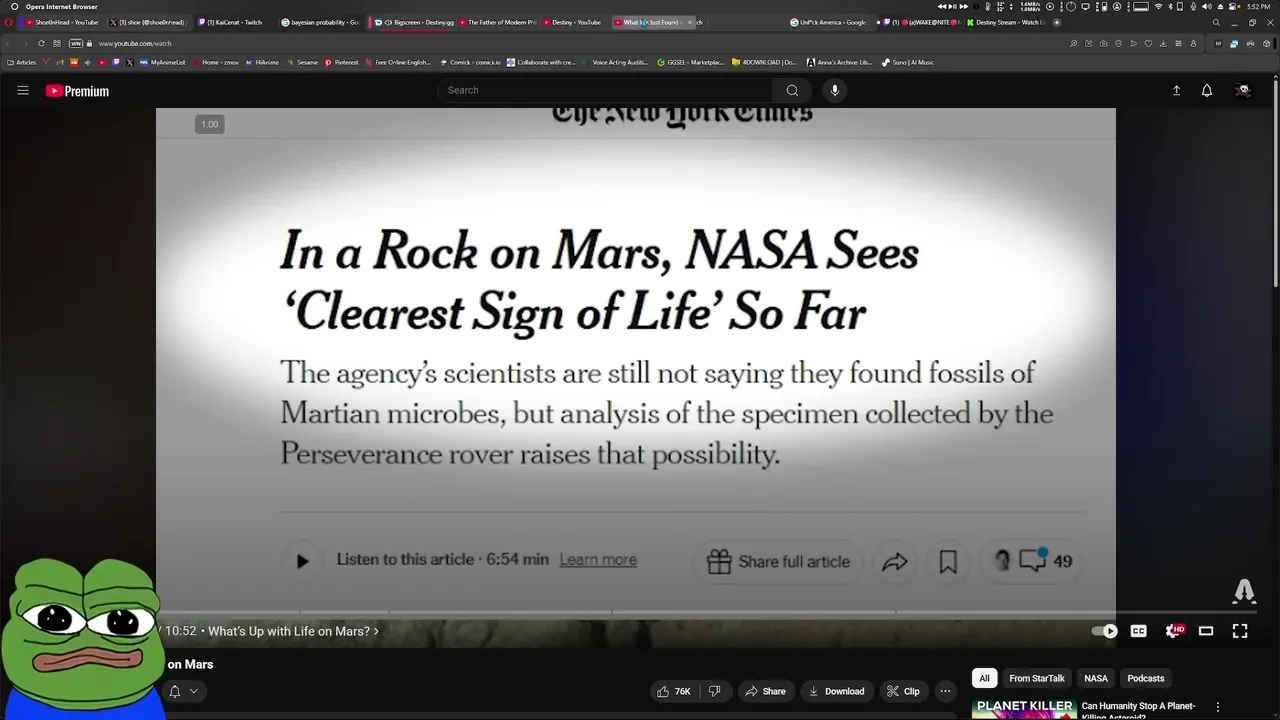Click the Clip button

(903, 691)
